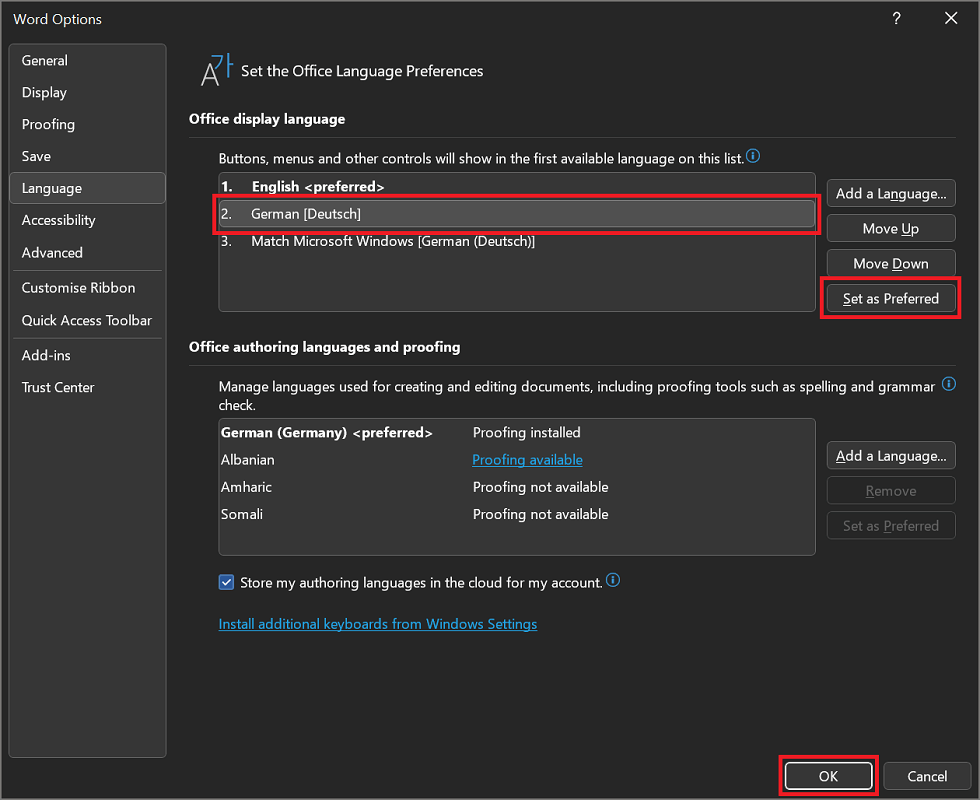Open the Display options category
Image resolution: width=980 pixels, height=800 pixels.
(x=88, y=92)
